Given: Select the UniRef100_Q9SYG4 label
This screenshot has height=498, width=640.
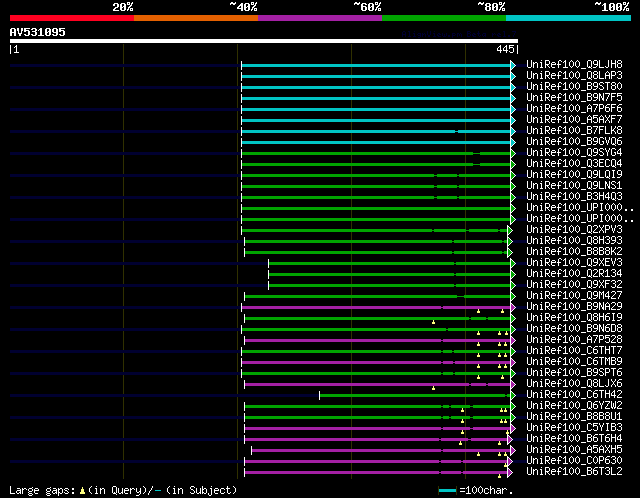Looking at the screenshot, I should point(574,153).
